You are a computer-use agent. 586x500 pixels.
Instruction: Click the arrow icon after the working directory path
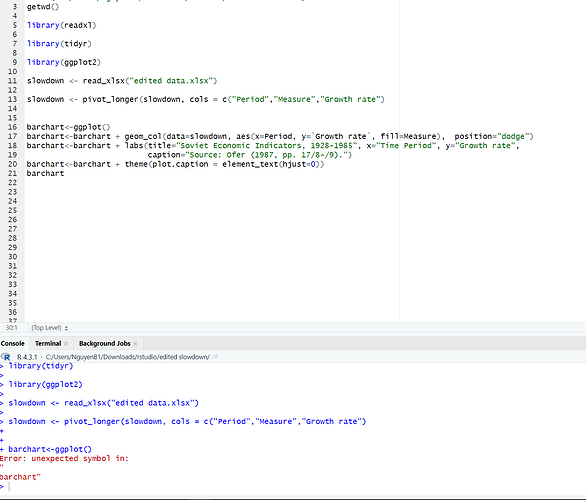(x=215, y=357)
